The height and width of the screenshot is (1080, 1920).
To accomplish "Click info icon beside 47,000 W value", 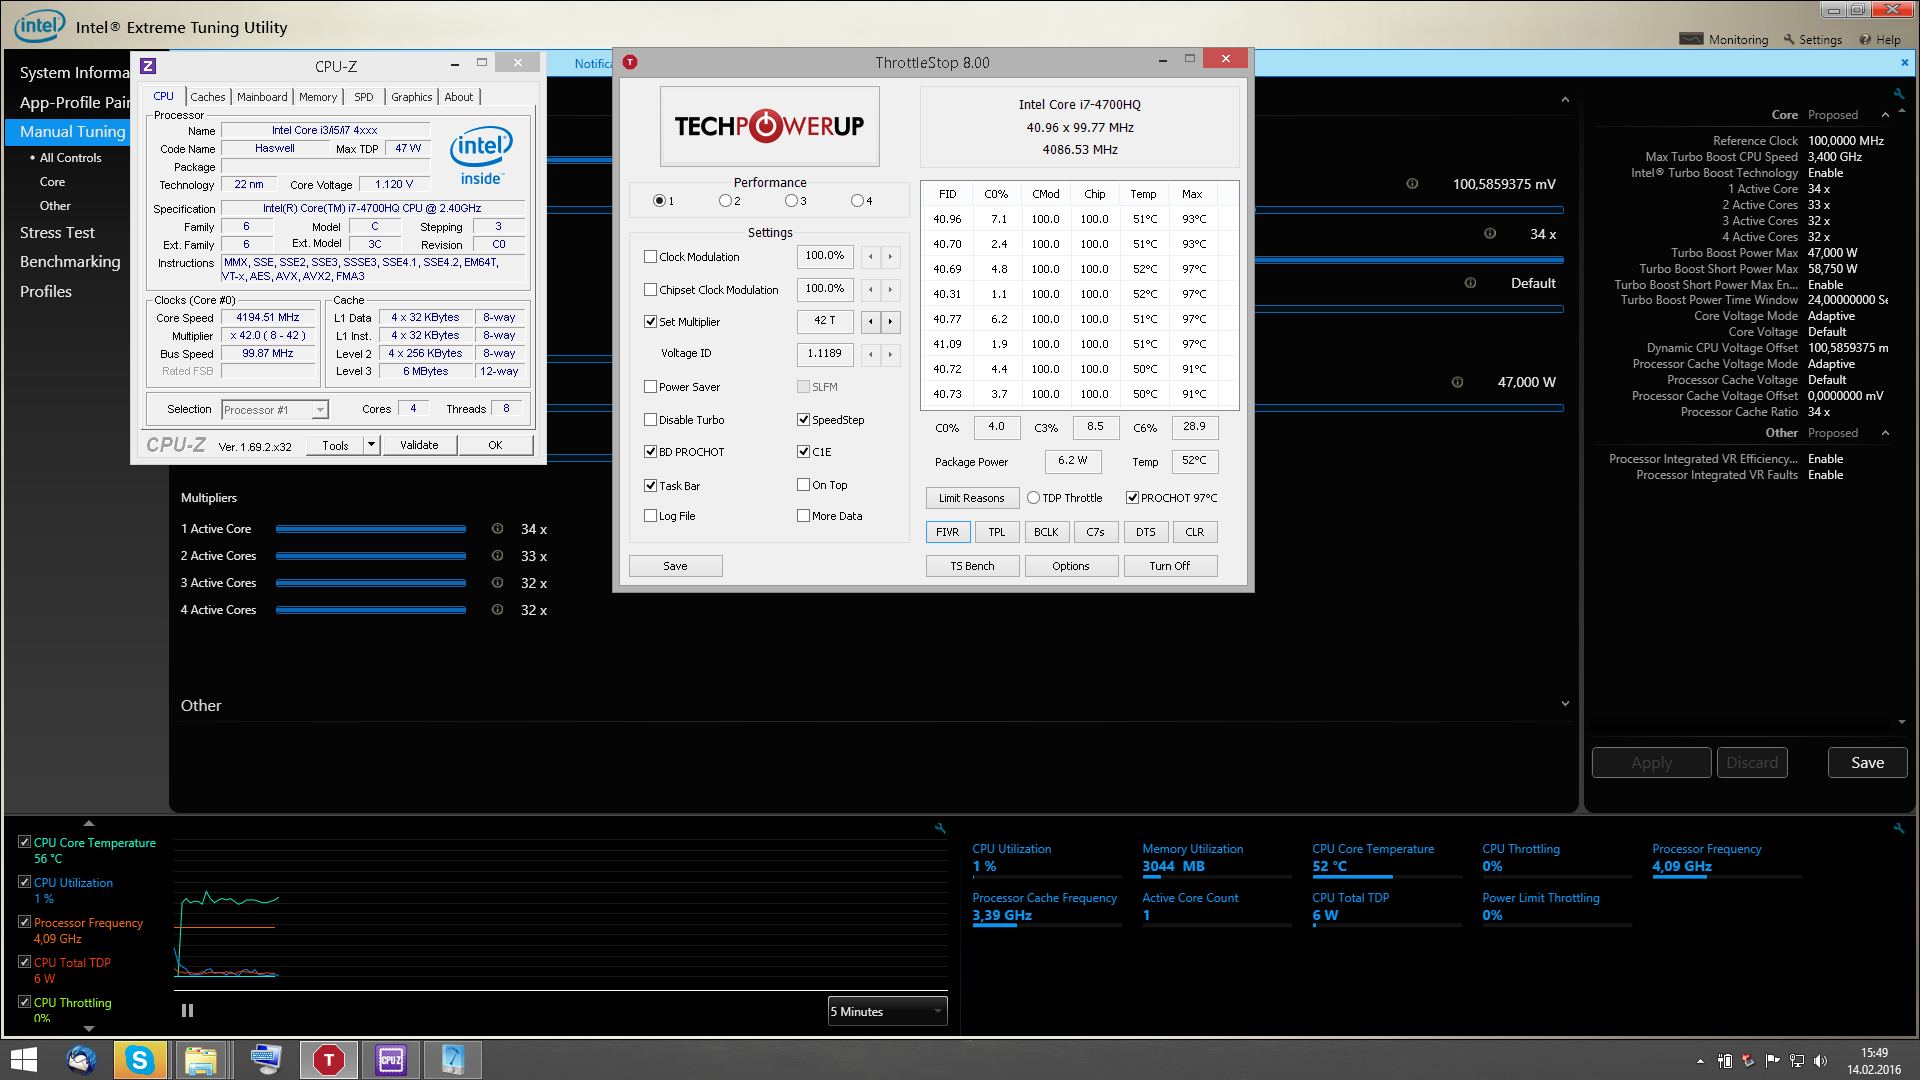I will tap(1457, 382).
